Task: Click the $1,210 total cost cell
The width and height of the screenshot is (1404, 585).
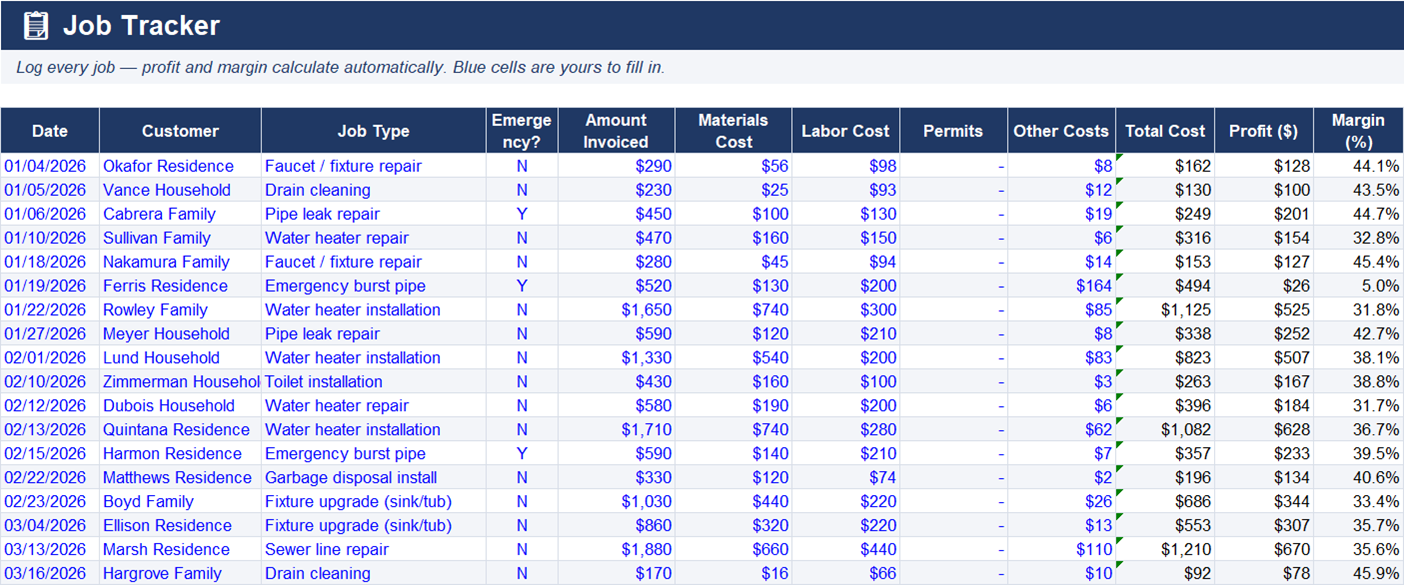Action: click(x=1165, y=550)
